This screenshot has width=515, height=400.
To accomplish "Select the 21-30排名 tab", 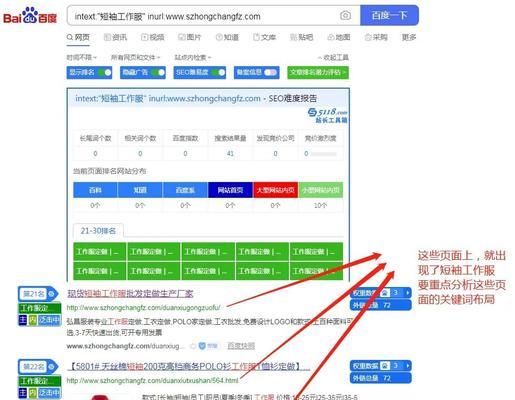I will [x=98, y=231].
